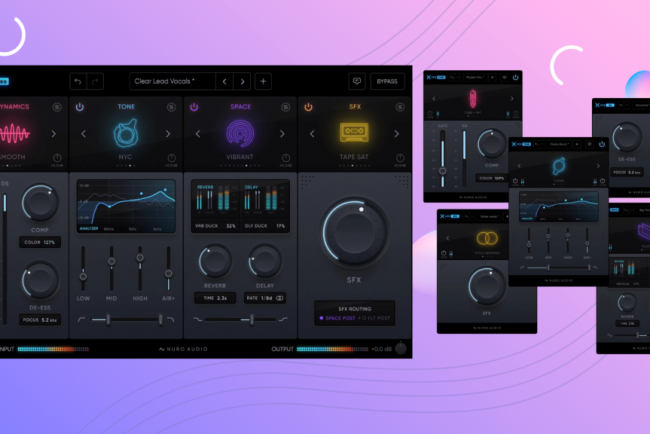
Task: Go to next preset in main header
Action: [x=243, y=82]
